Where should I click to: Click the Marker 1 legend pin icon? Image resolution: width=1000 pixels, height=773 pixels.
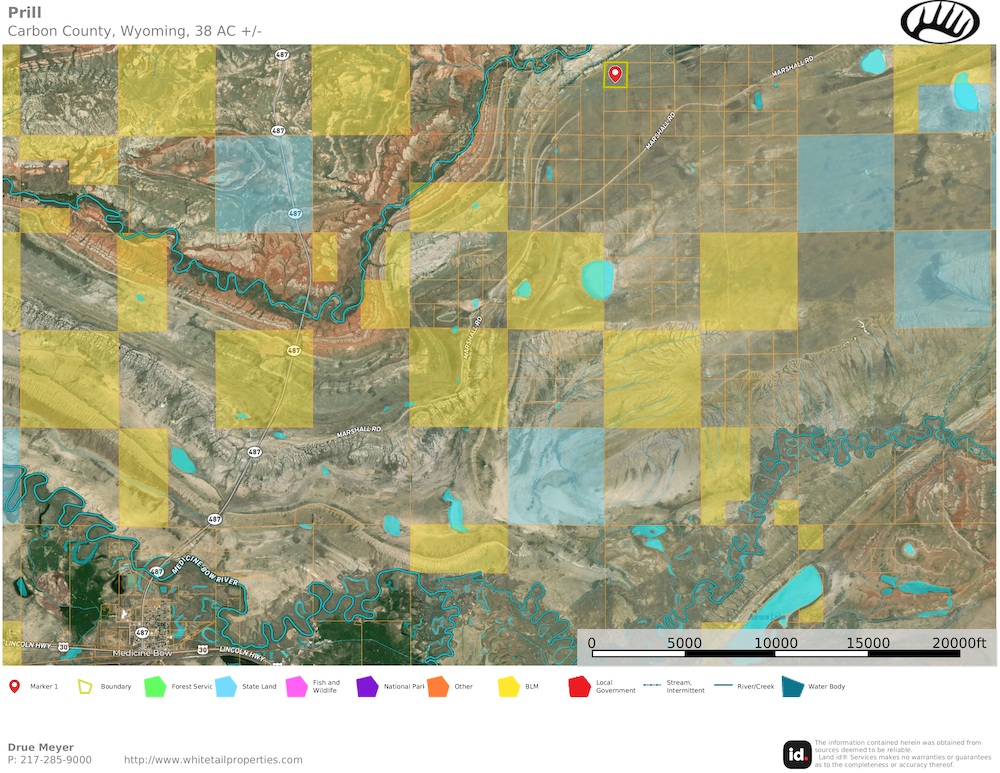click(x=14, y=686)
